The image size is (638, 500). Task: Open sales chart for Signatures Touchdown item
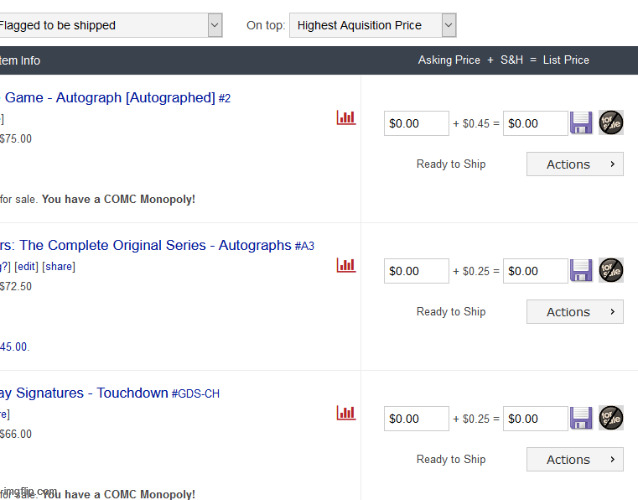click(346, 413)
